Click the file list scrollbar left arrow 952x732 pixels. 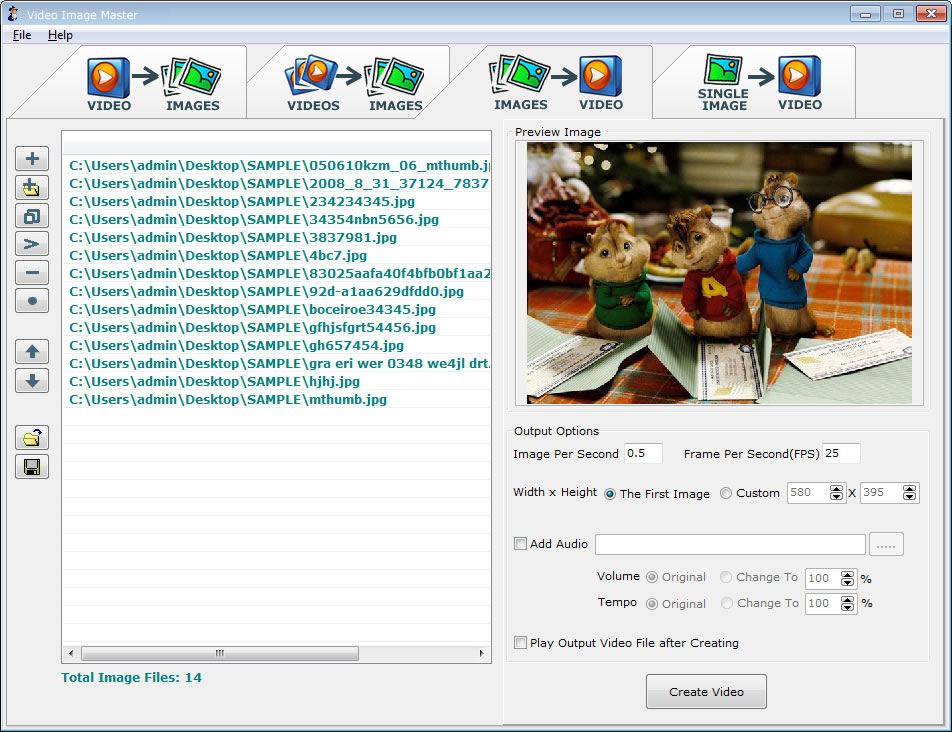pyautogui.click(x=71, y=654)
